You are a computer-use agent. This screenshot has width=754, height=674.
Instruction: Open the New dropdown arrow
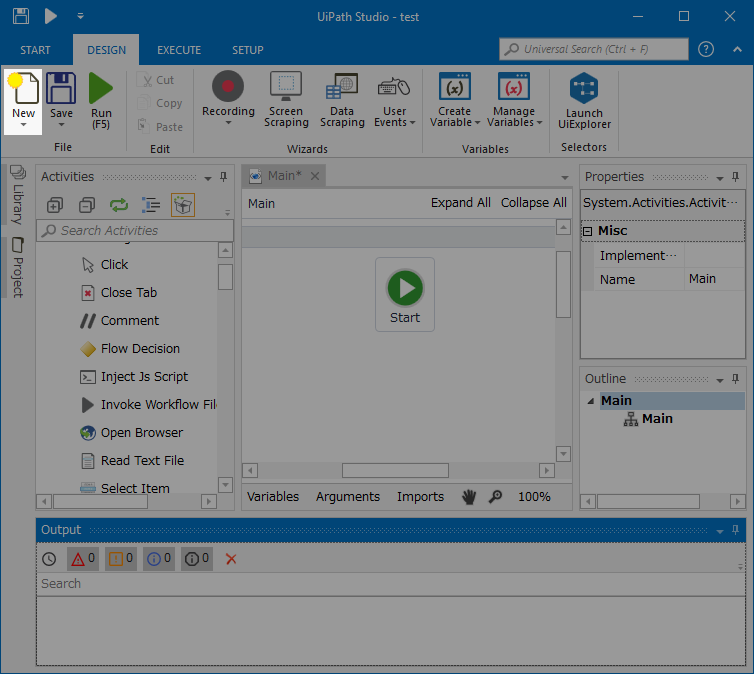(23, 125)
